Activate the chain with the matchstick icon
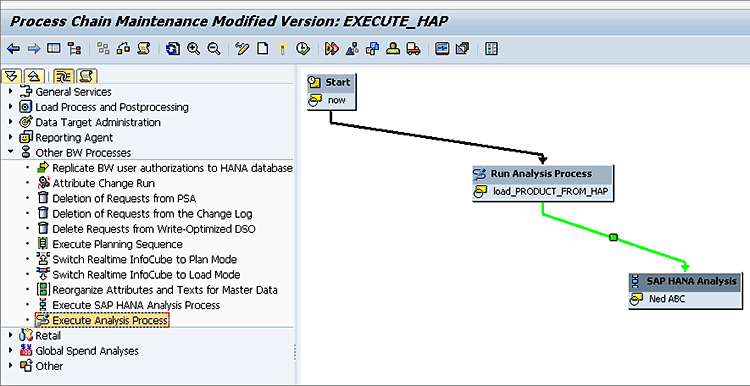 pyautogui.click(x=282, y=48)
